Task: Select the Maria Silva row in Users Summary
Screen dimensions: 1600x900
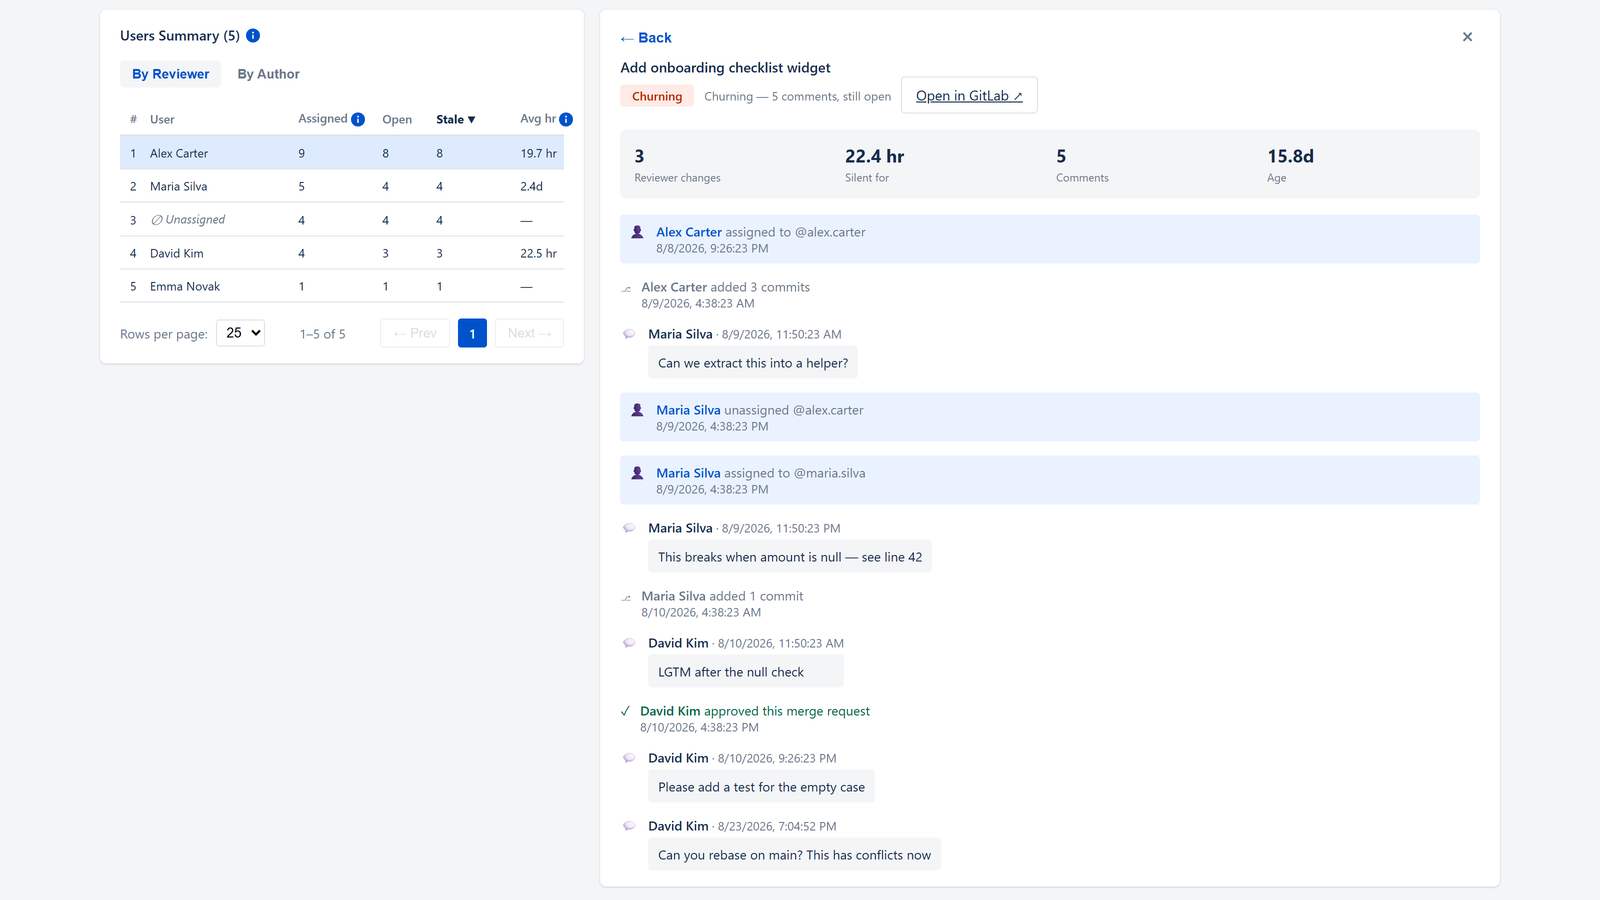Action: coord(342,186)
